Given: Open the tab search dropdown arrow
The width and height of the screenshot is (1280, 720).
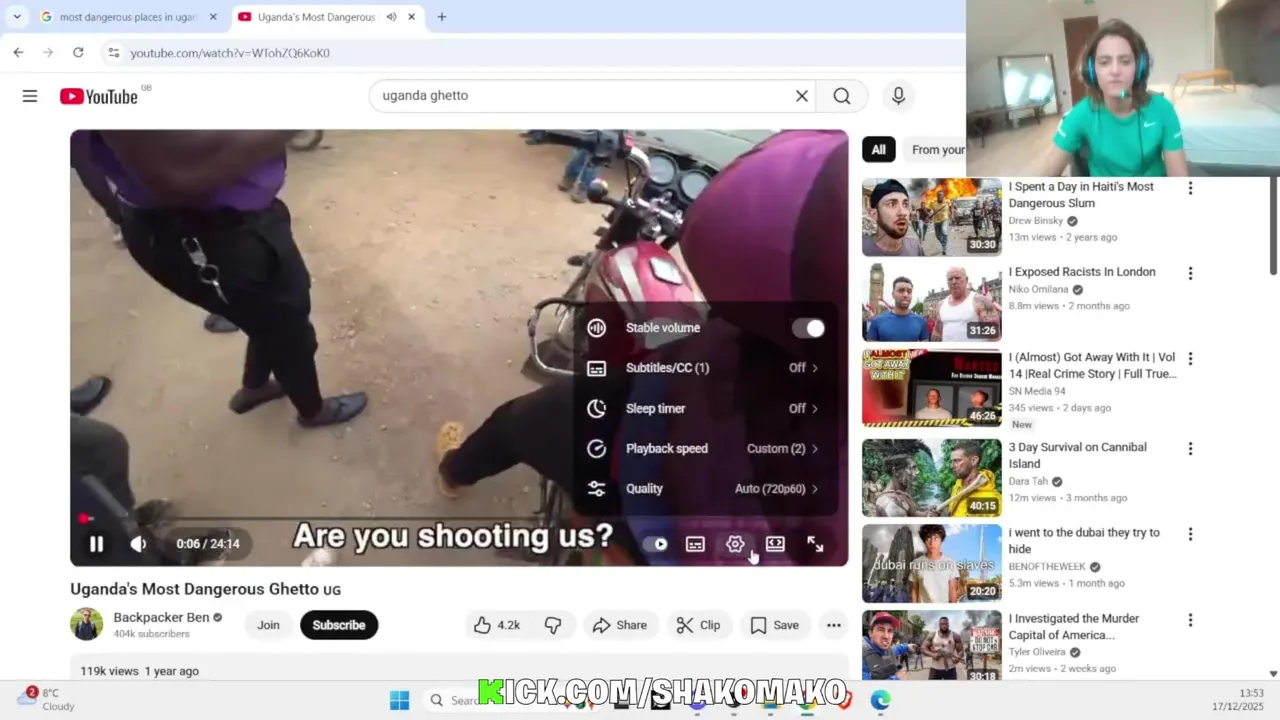Looking at the screenshot, I should point(17,17).
